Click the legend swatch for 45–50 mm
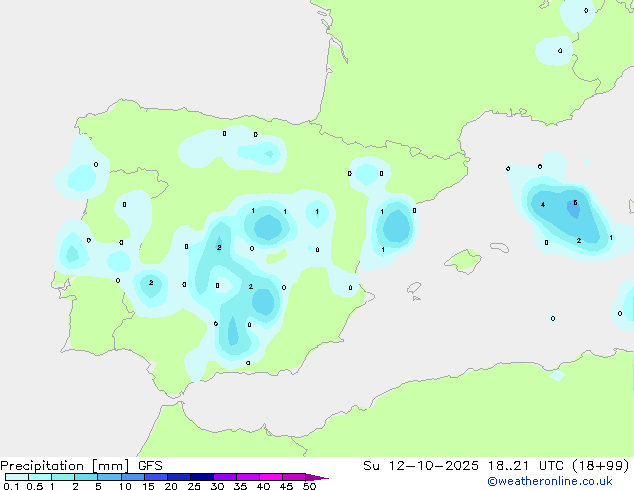 coord(294,477)
